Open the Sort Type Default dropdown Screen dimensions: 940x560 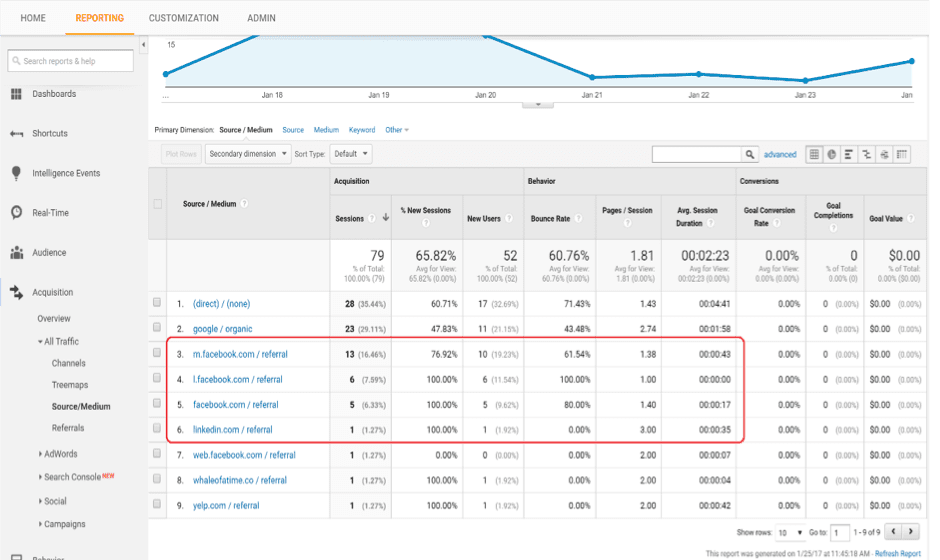(x=350, y=154)
